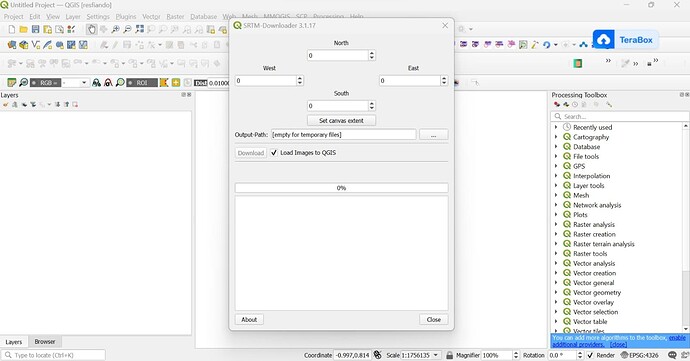The width and height of the screenshot is (690, 361).
Task: Expand the Interpolation toolbox group
Action: [x=556, y=176]
